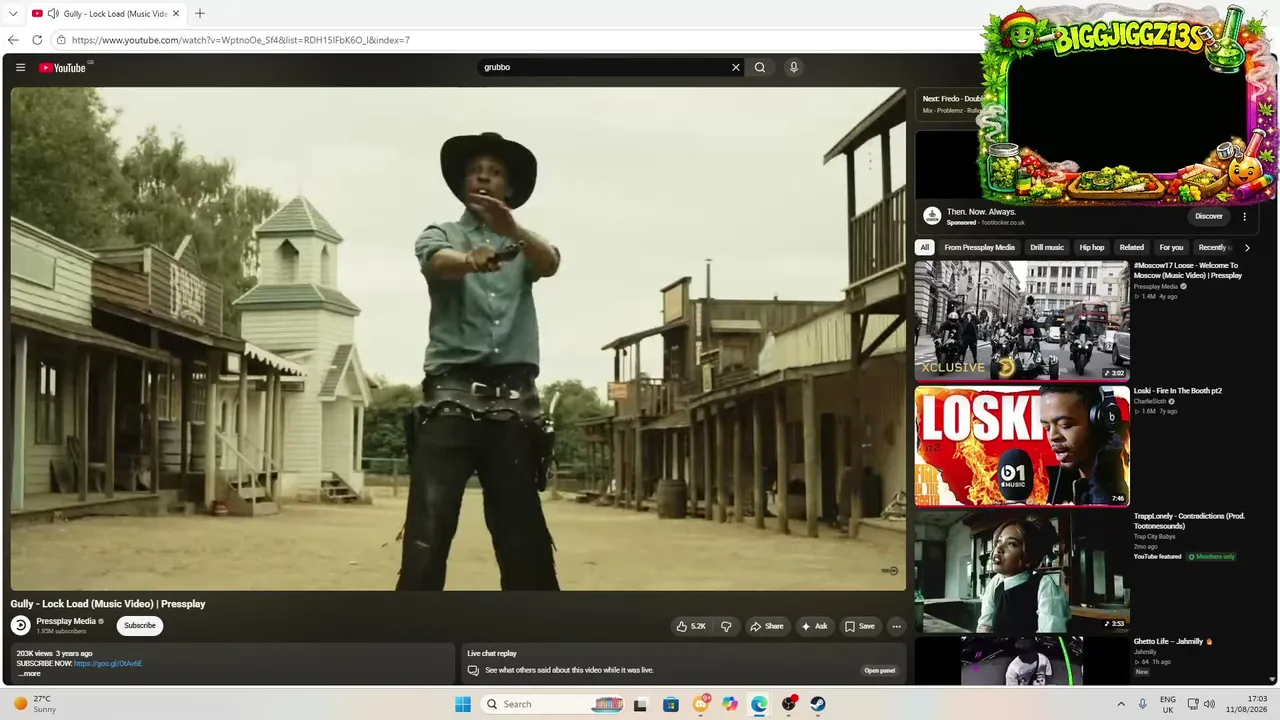Open the Windows Start menu
Screen dimensions: 1280x720
pos(462,704)
